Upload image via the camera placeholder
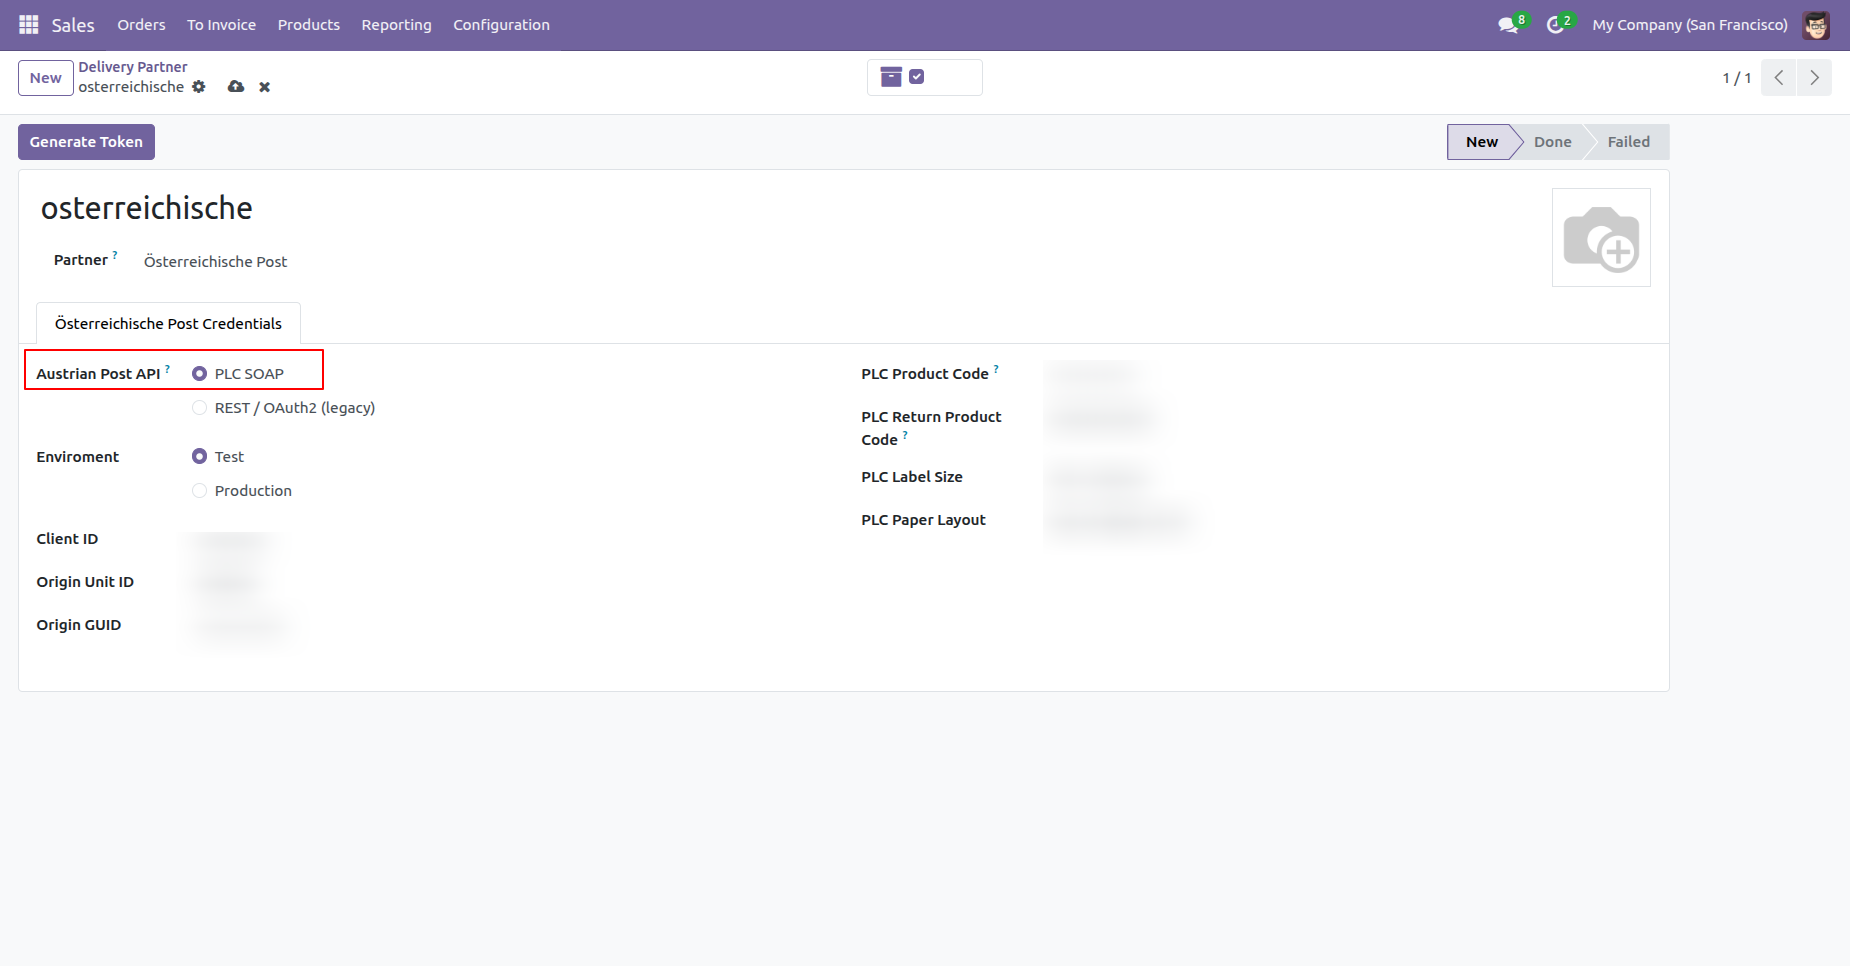Image resolution: width=1850 pixels, height=966 pixels. (x=1601, y=238)
